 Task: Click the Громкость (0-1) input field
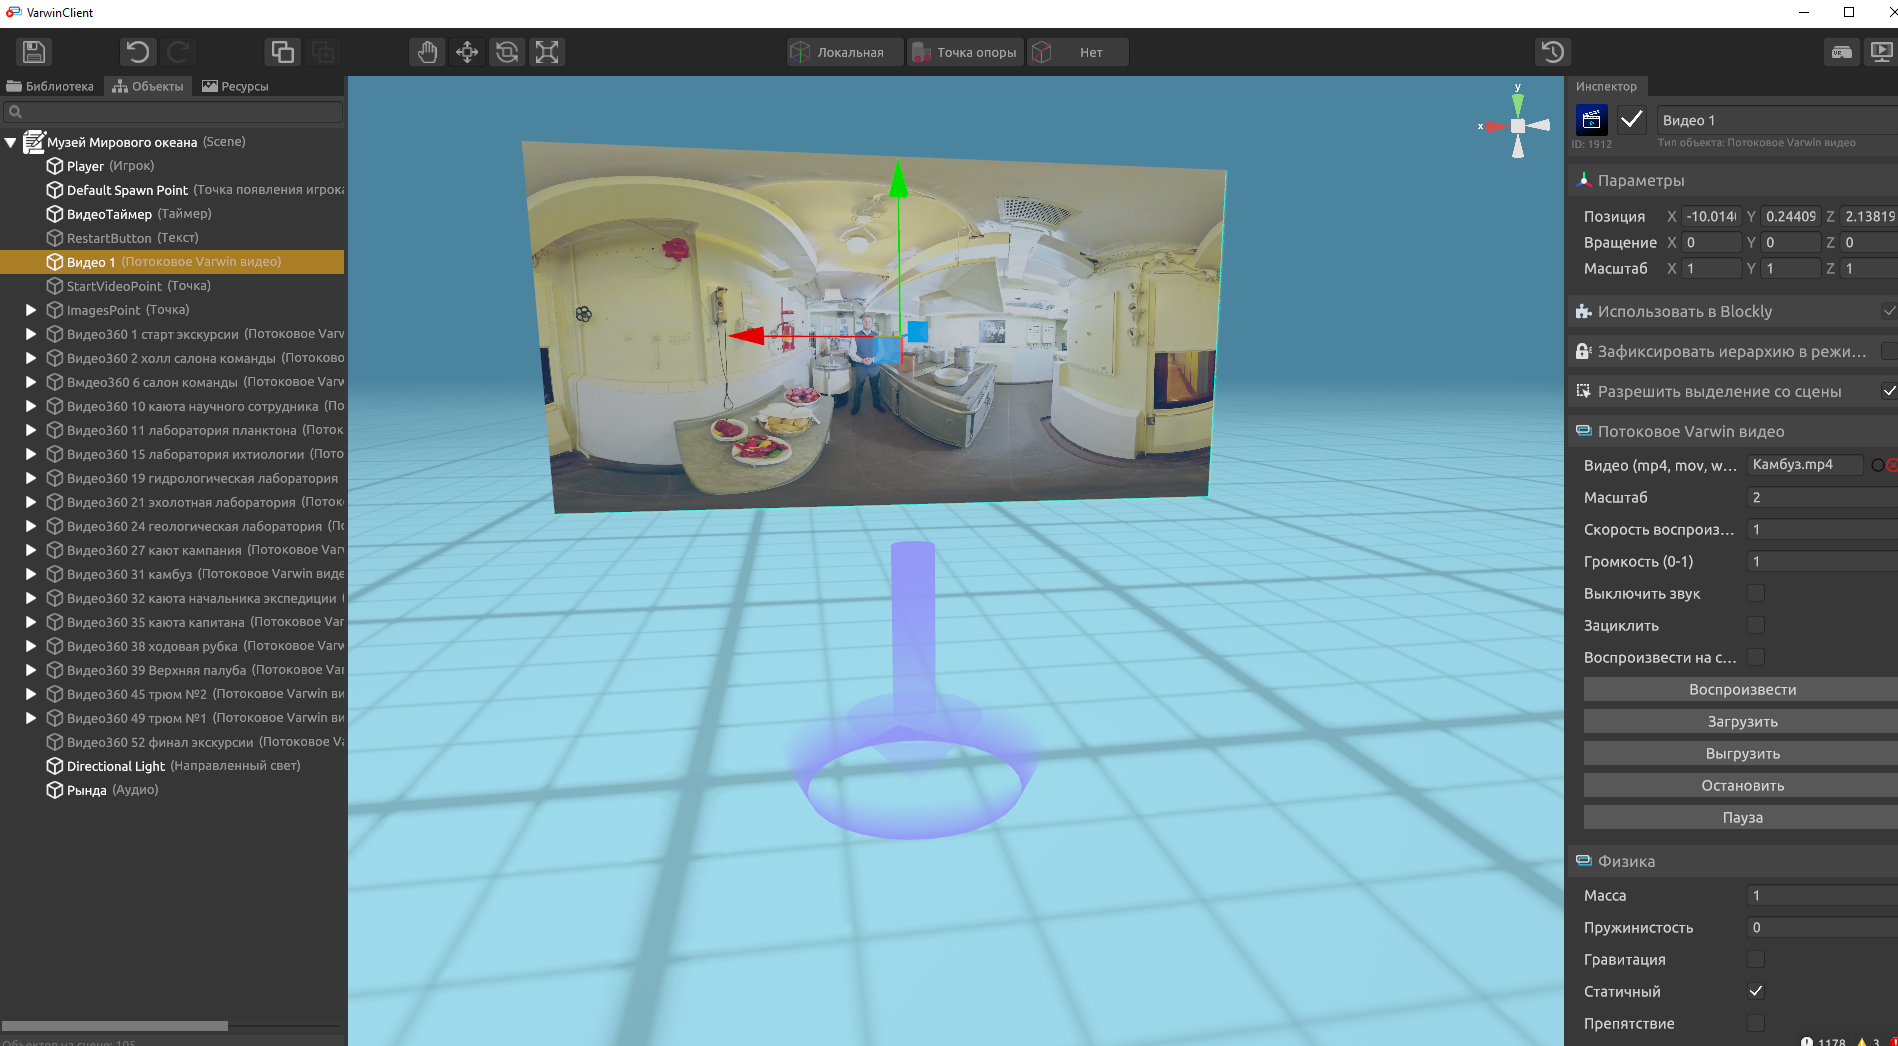(1820, 562)
